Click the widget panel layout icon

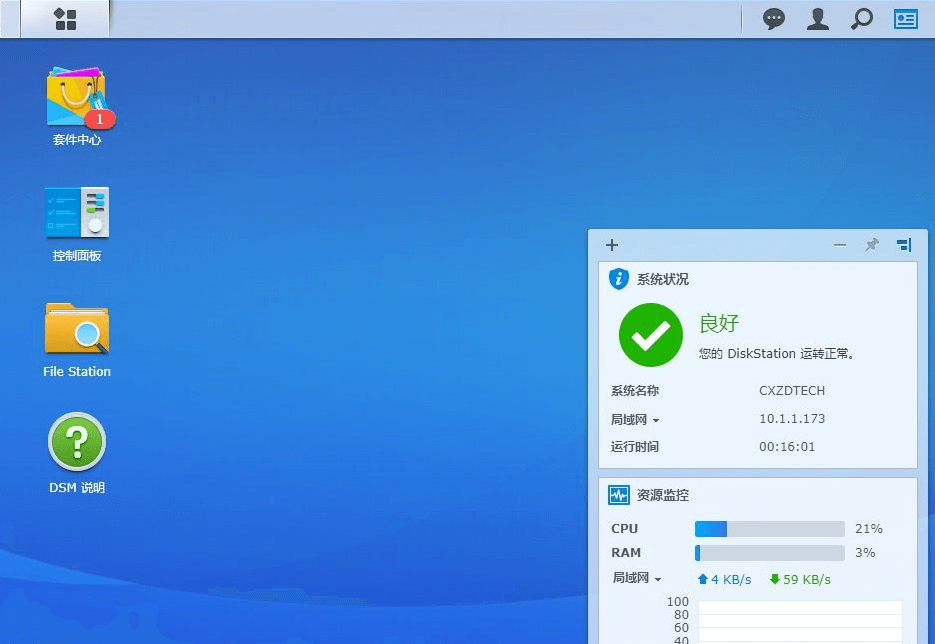pos(904,245)
